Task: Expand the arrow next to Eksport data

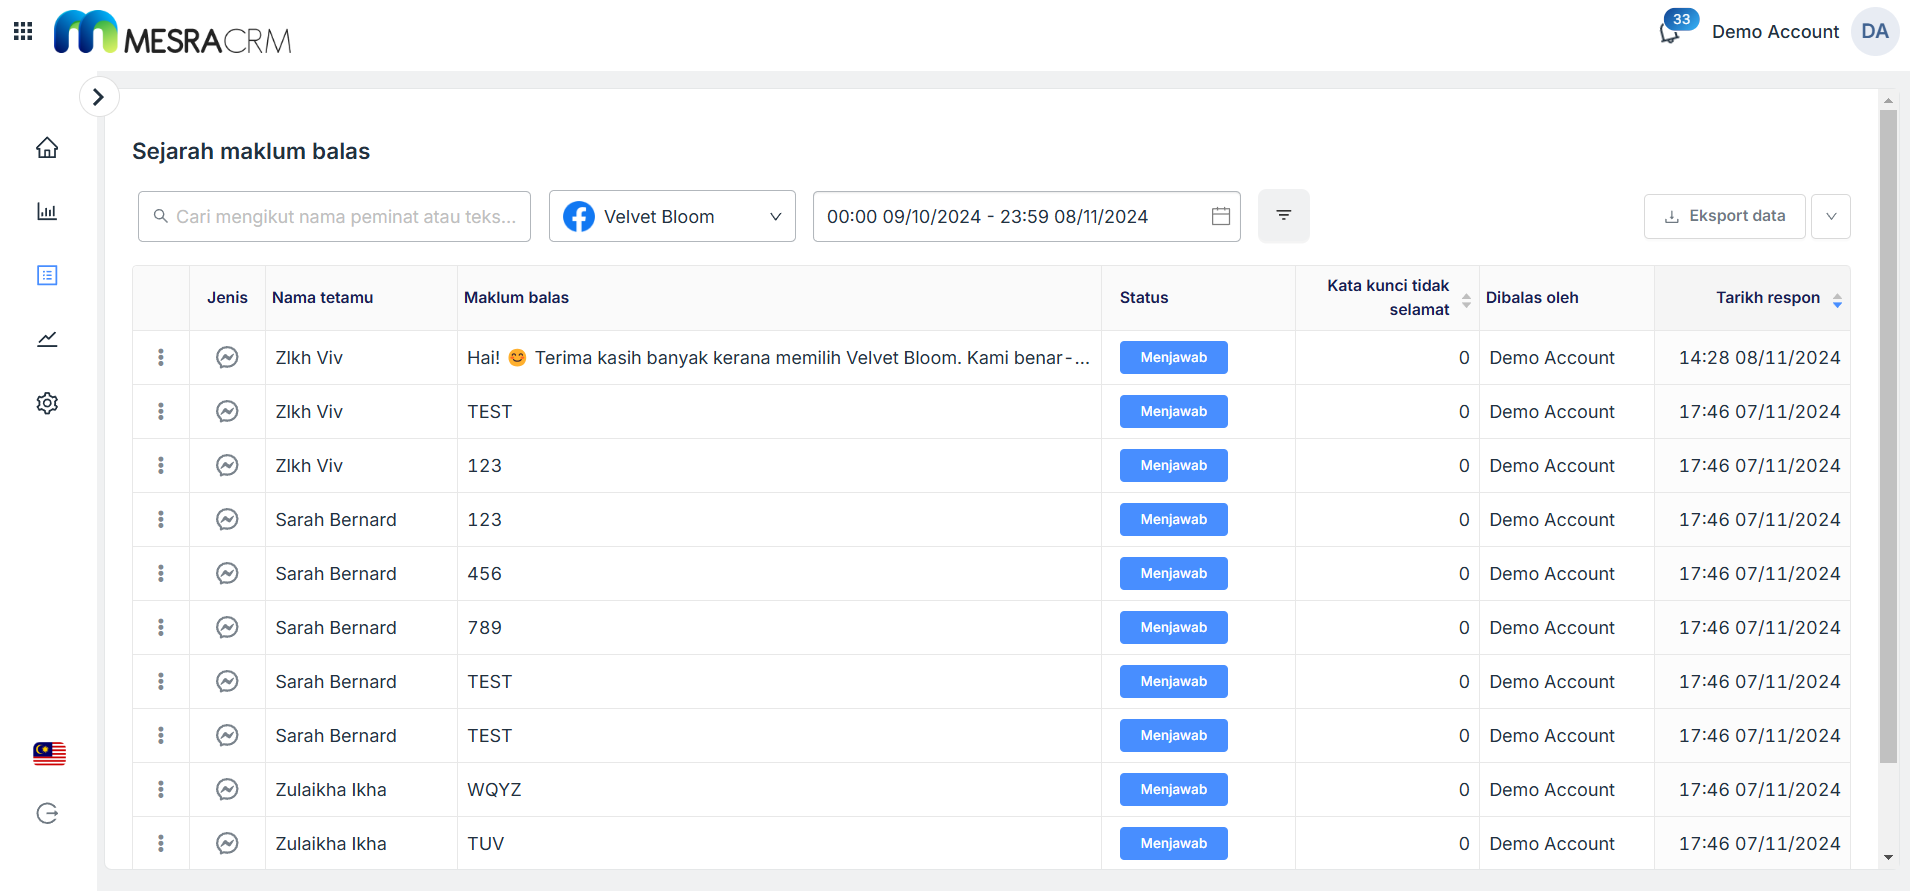Action: pyautogui.click(x=1830, y=217)
